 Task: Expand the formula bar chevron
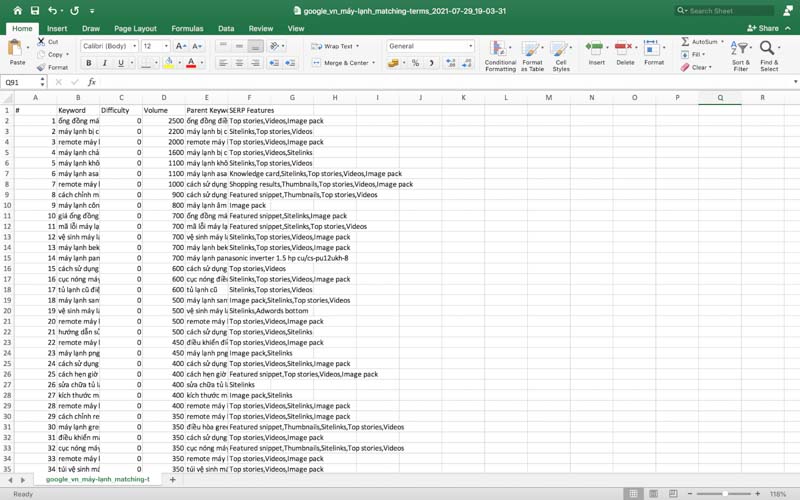point(795,82)
